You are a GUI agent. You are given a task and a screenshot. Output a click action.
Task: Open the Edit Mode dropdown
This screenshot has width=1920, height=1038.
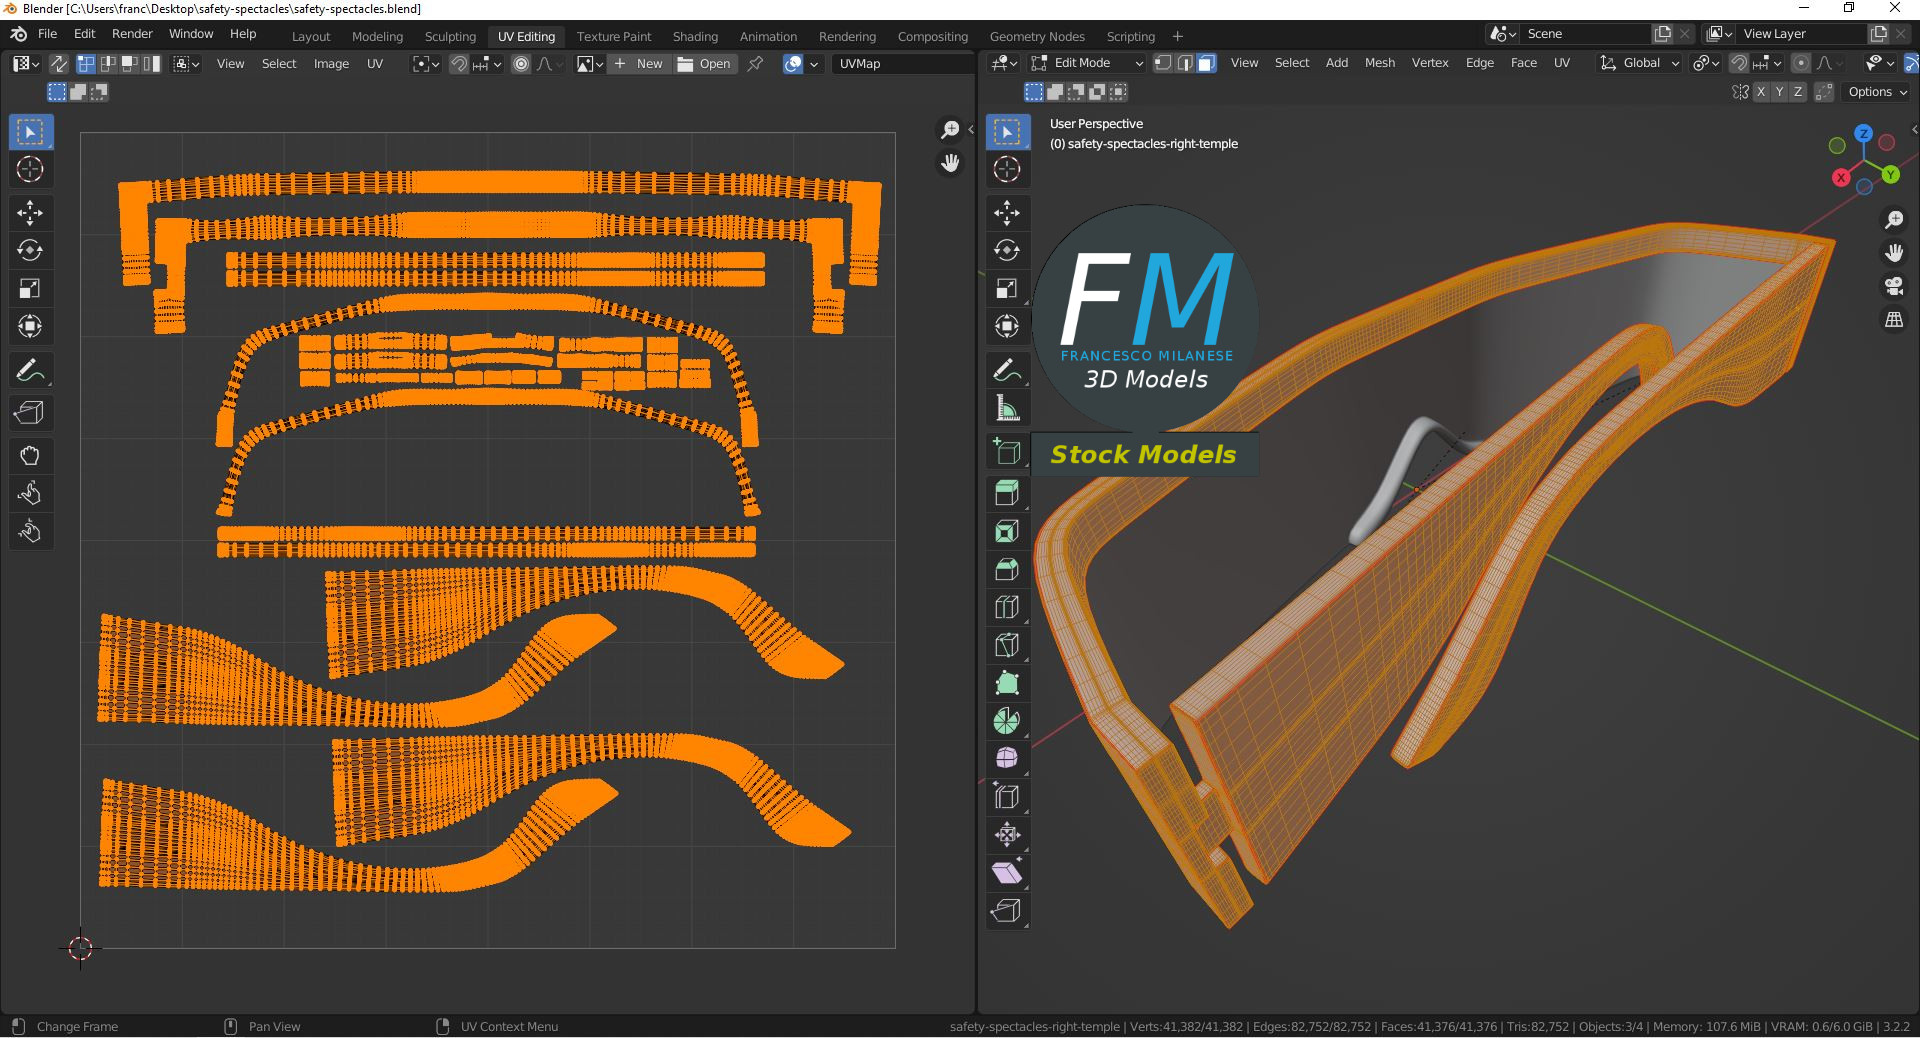[x=1088, y=63]
